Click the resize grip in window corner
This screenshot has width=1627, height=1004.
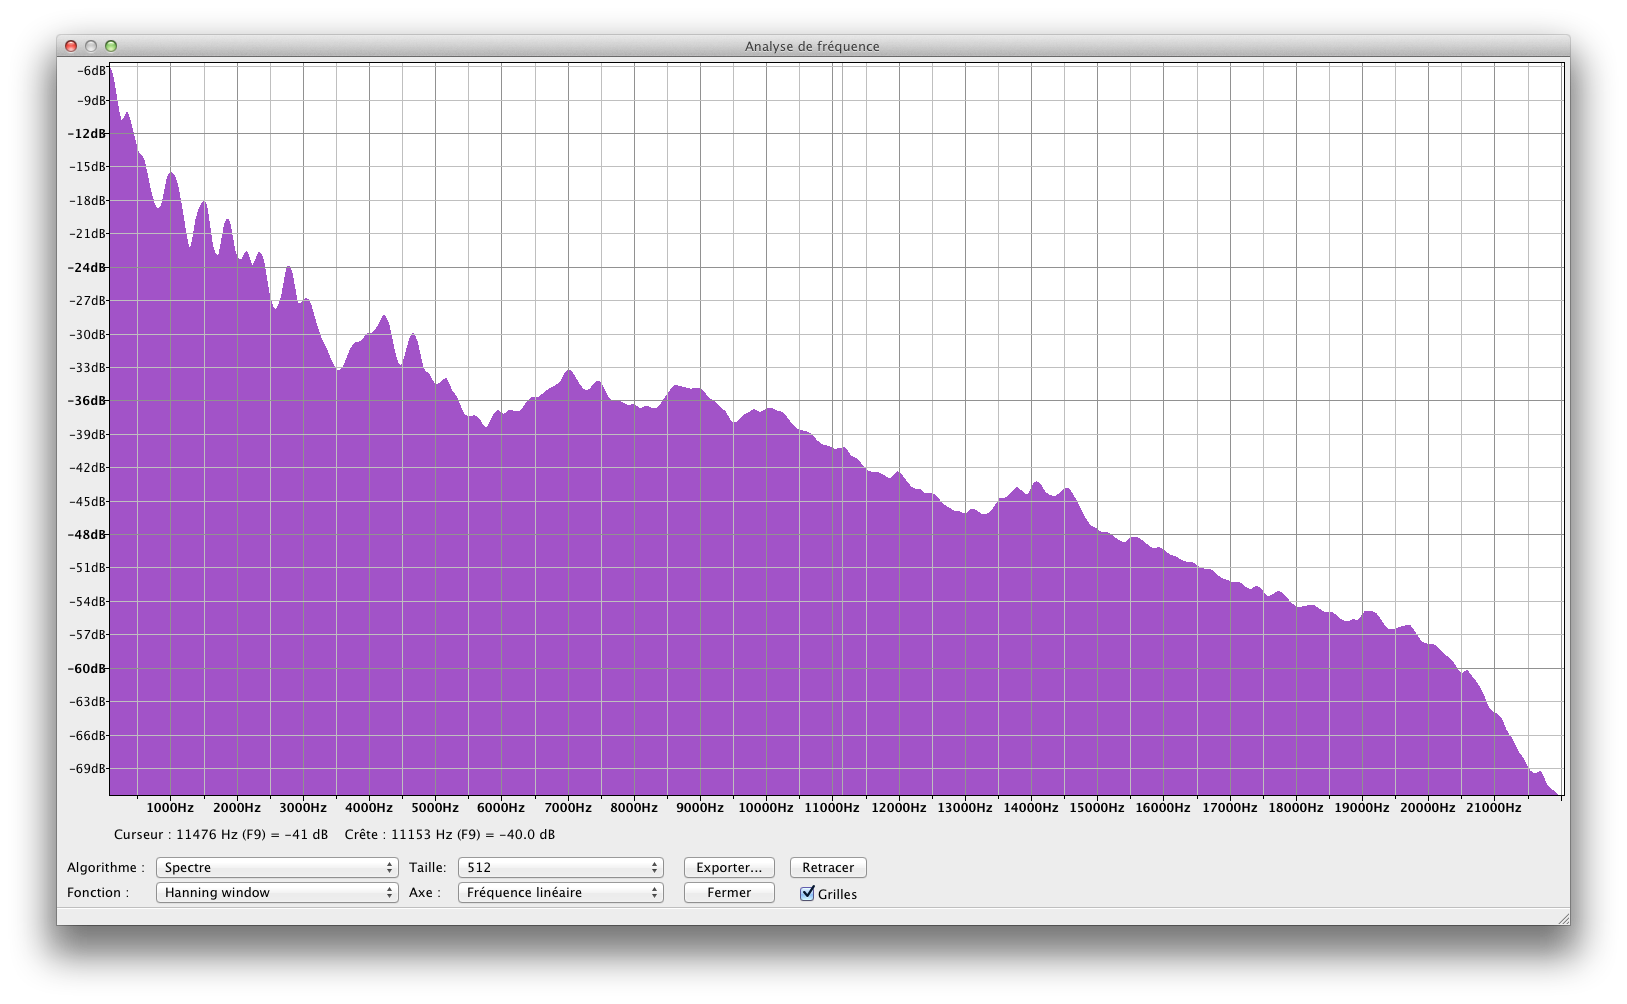point(1562,918)
